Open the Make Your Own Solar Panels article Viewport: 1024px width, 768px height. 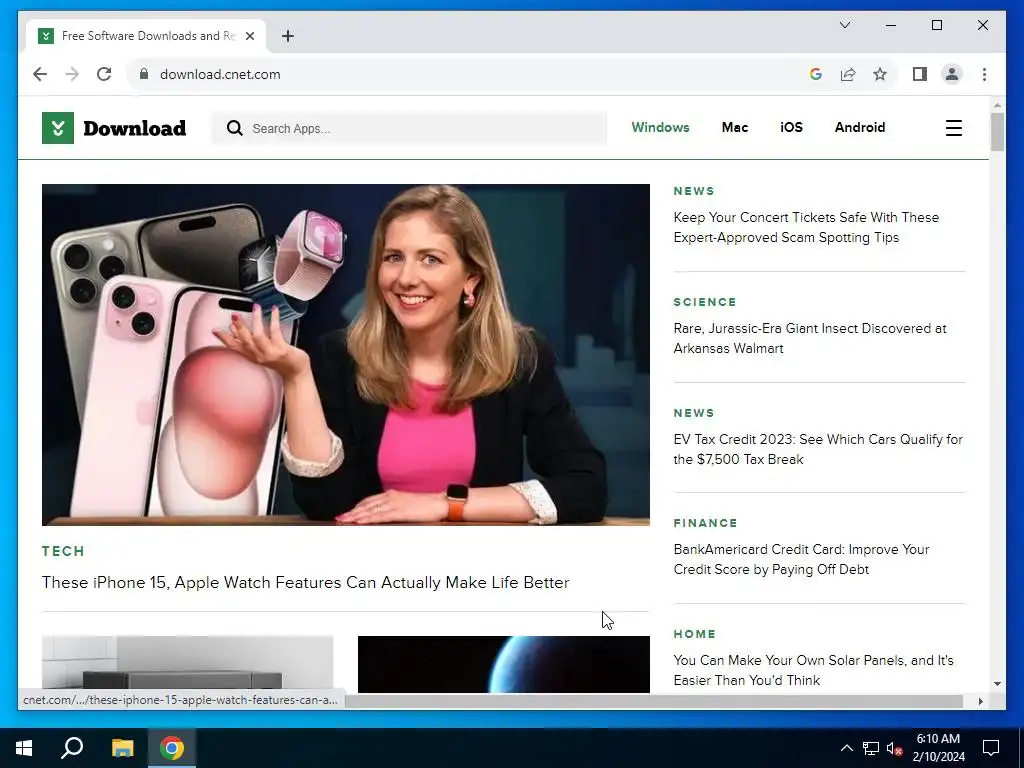(x=813, y=670)
